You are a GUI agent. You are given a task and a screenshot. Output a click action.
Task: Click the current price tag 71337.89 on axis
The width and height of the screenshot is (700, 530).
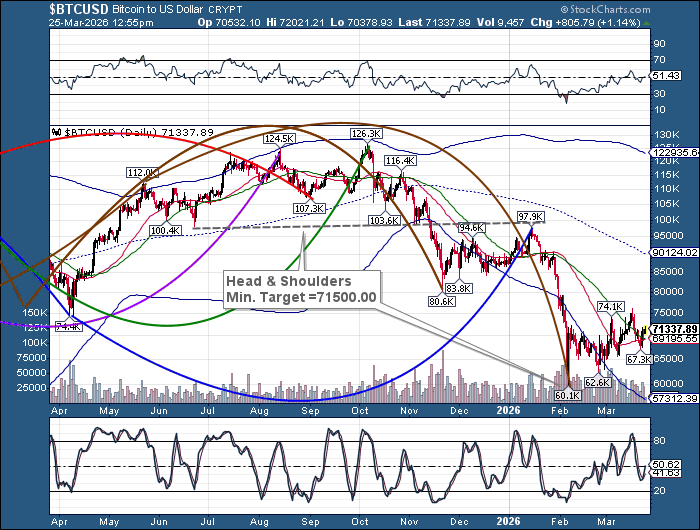(x=672, y=329)
